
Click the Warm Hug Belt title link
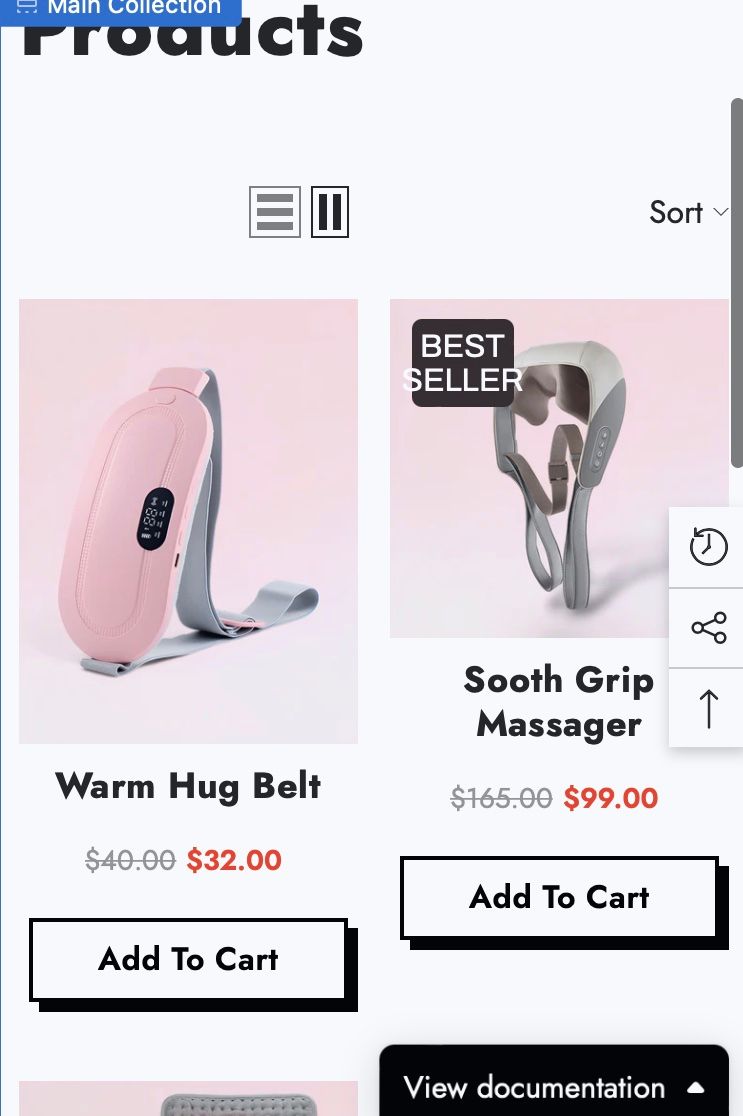(189, 786)
